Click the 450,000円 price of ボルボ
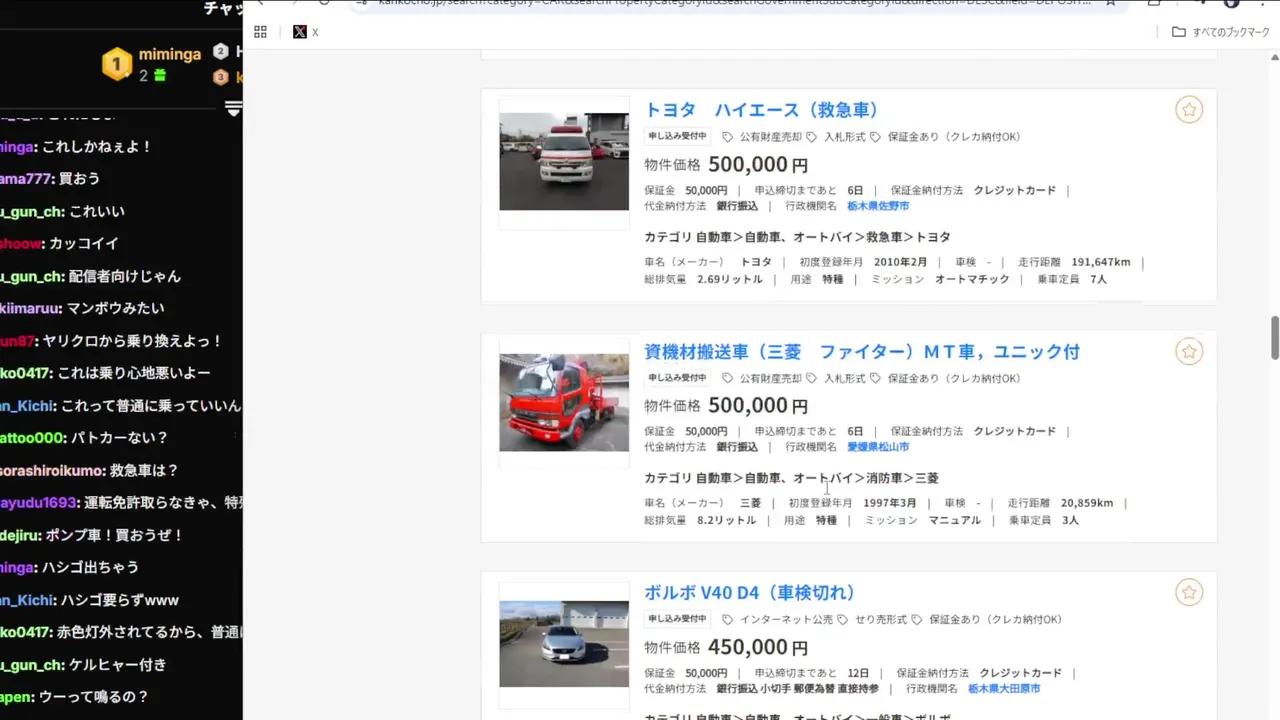 click(758, 648)
